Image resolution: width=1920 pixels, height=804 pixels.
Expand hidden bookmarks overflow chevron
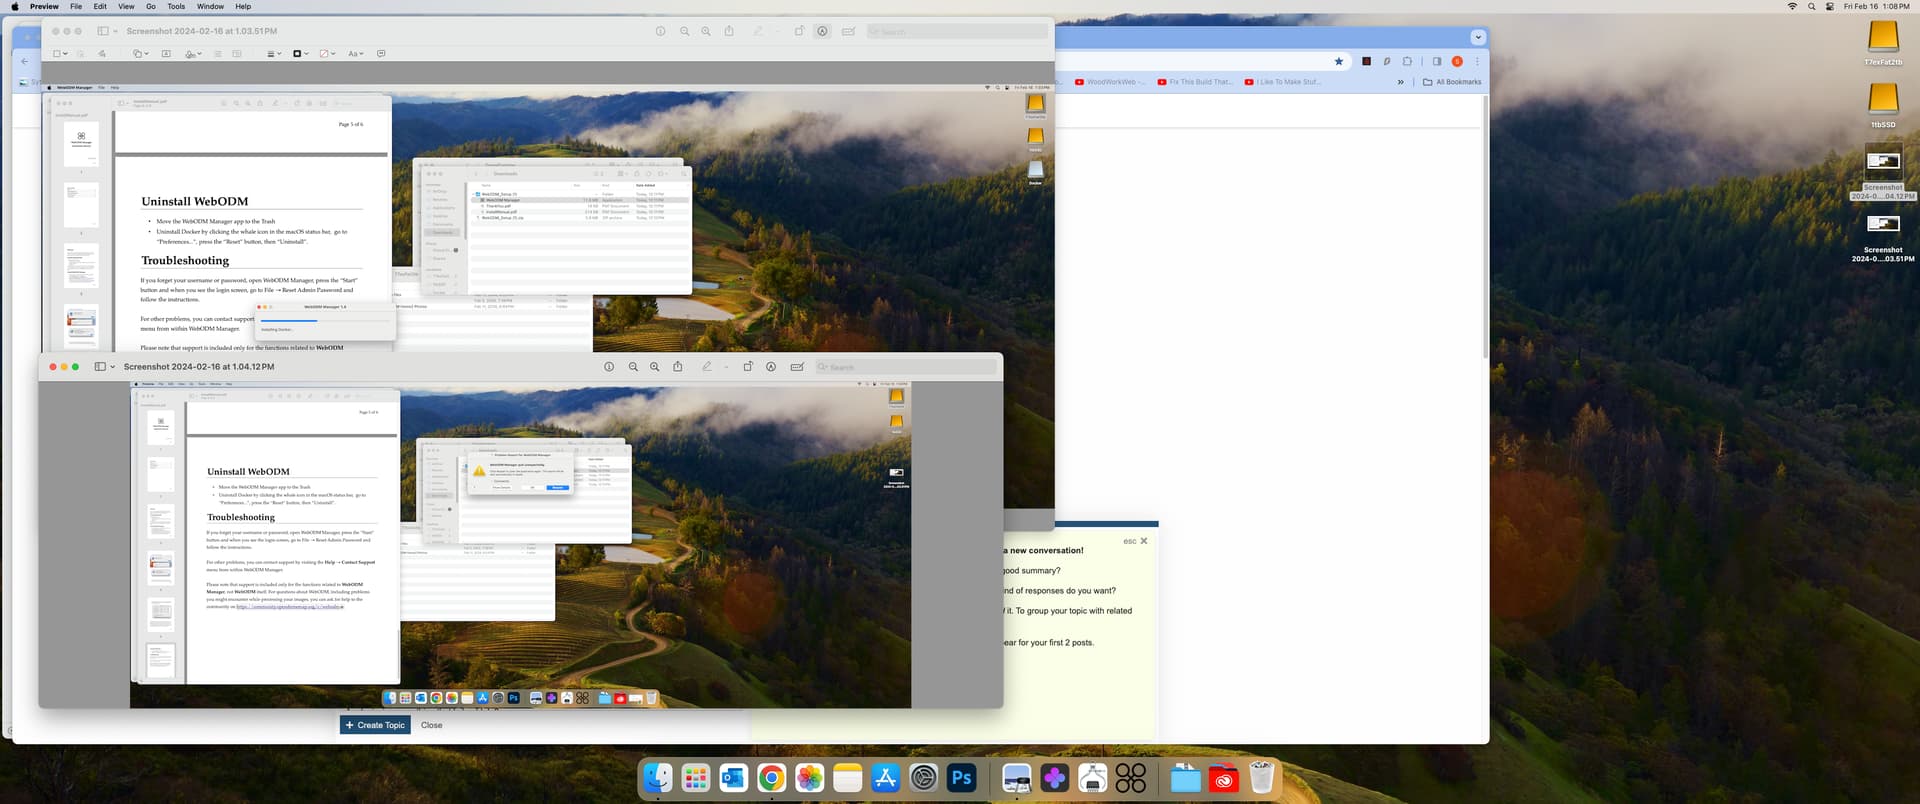[1400, 82]
